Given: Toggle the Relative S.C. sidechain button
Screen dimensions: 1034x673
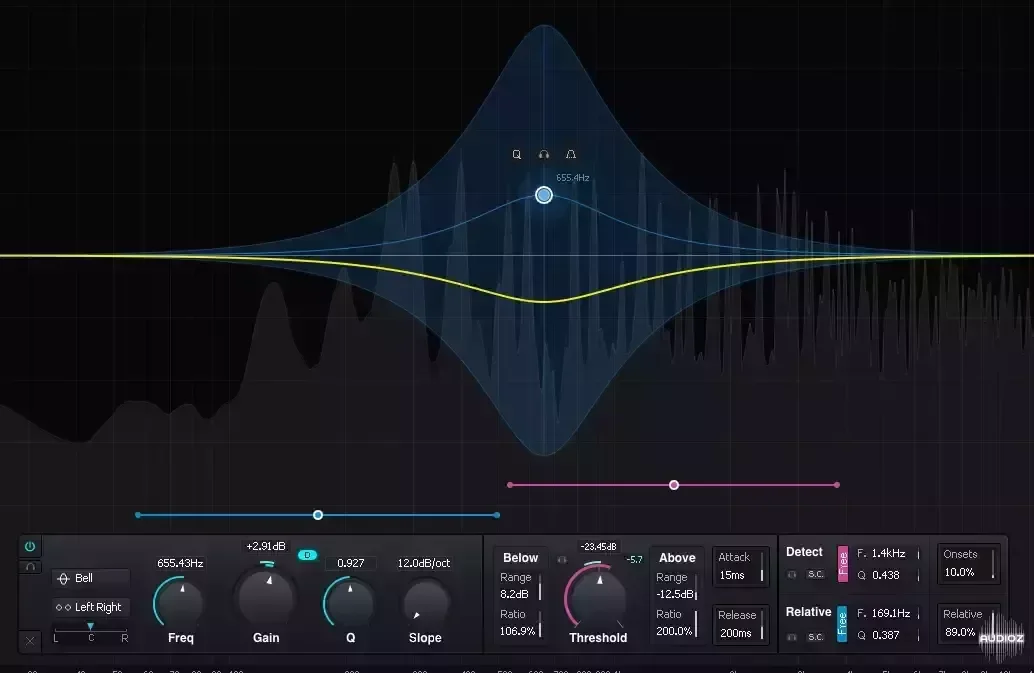Looking at the screenshot, I should pyautogui.click(x=816, y=637).
